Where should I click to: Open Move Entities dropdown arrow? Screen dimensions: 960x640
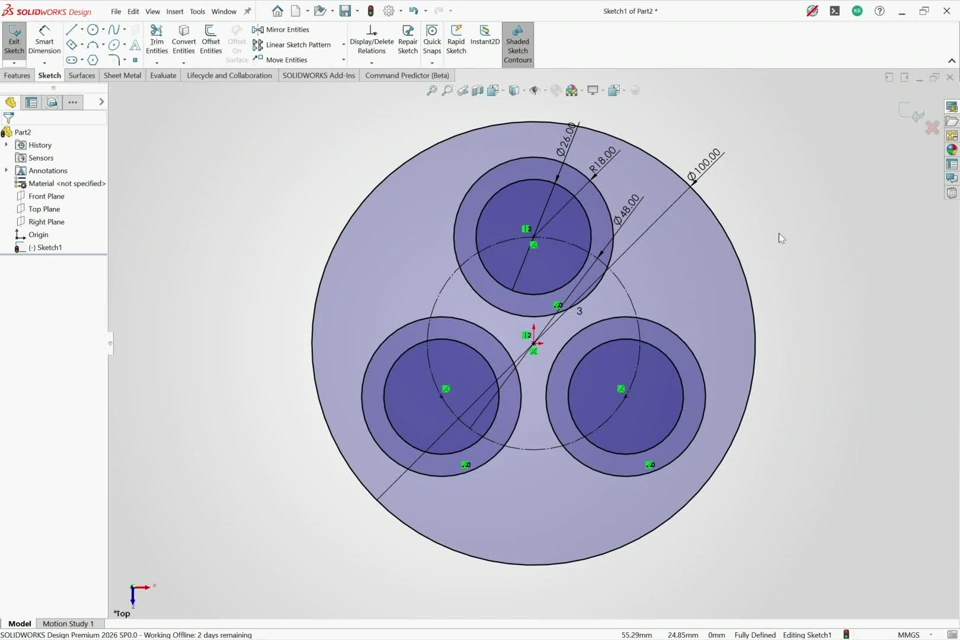click(x=343, y=60)
